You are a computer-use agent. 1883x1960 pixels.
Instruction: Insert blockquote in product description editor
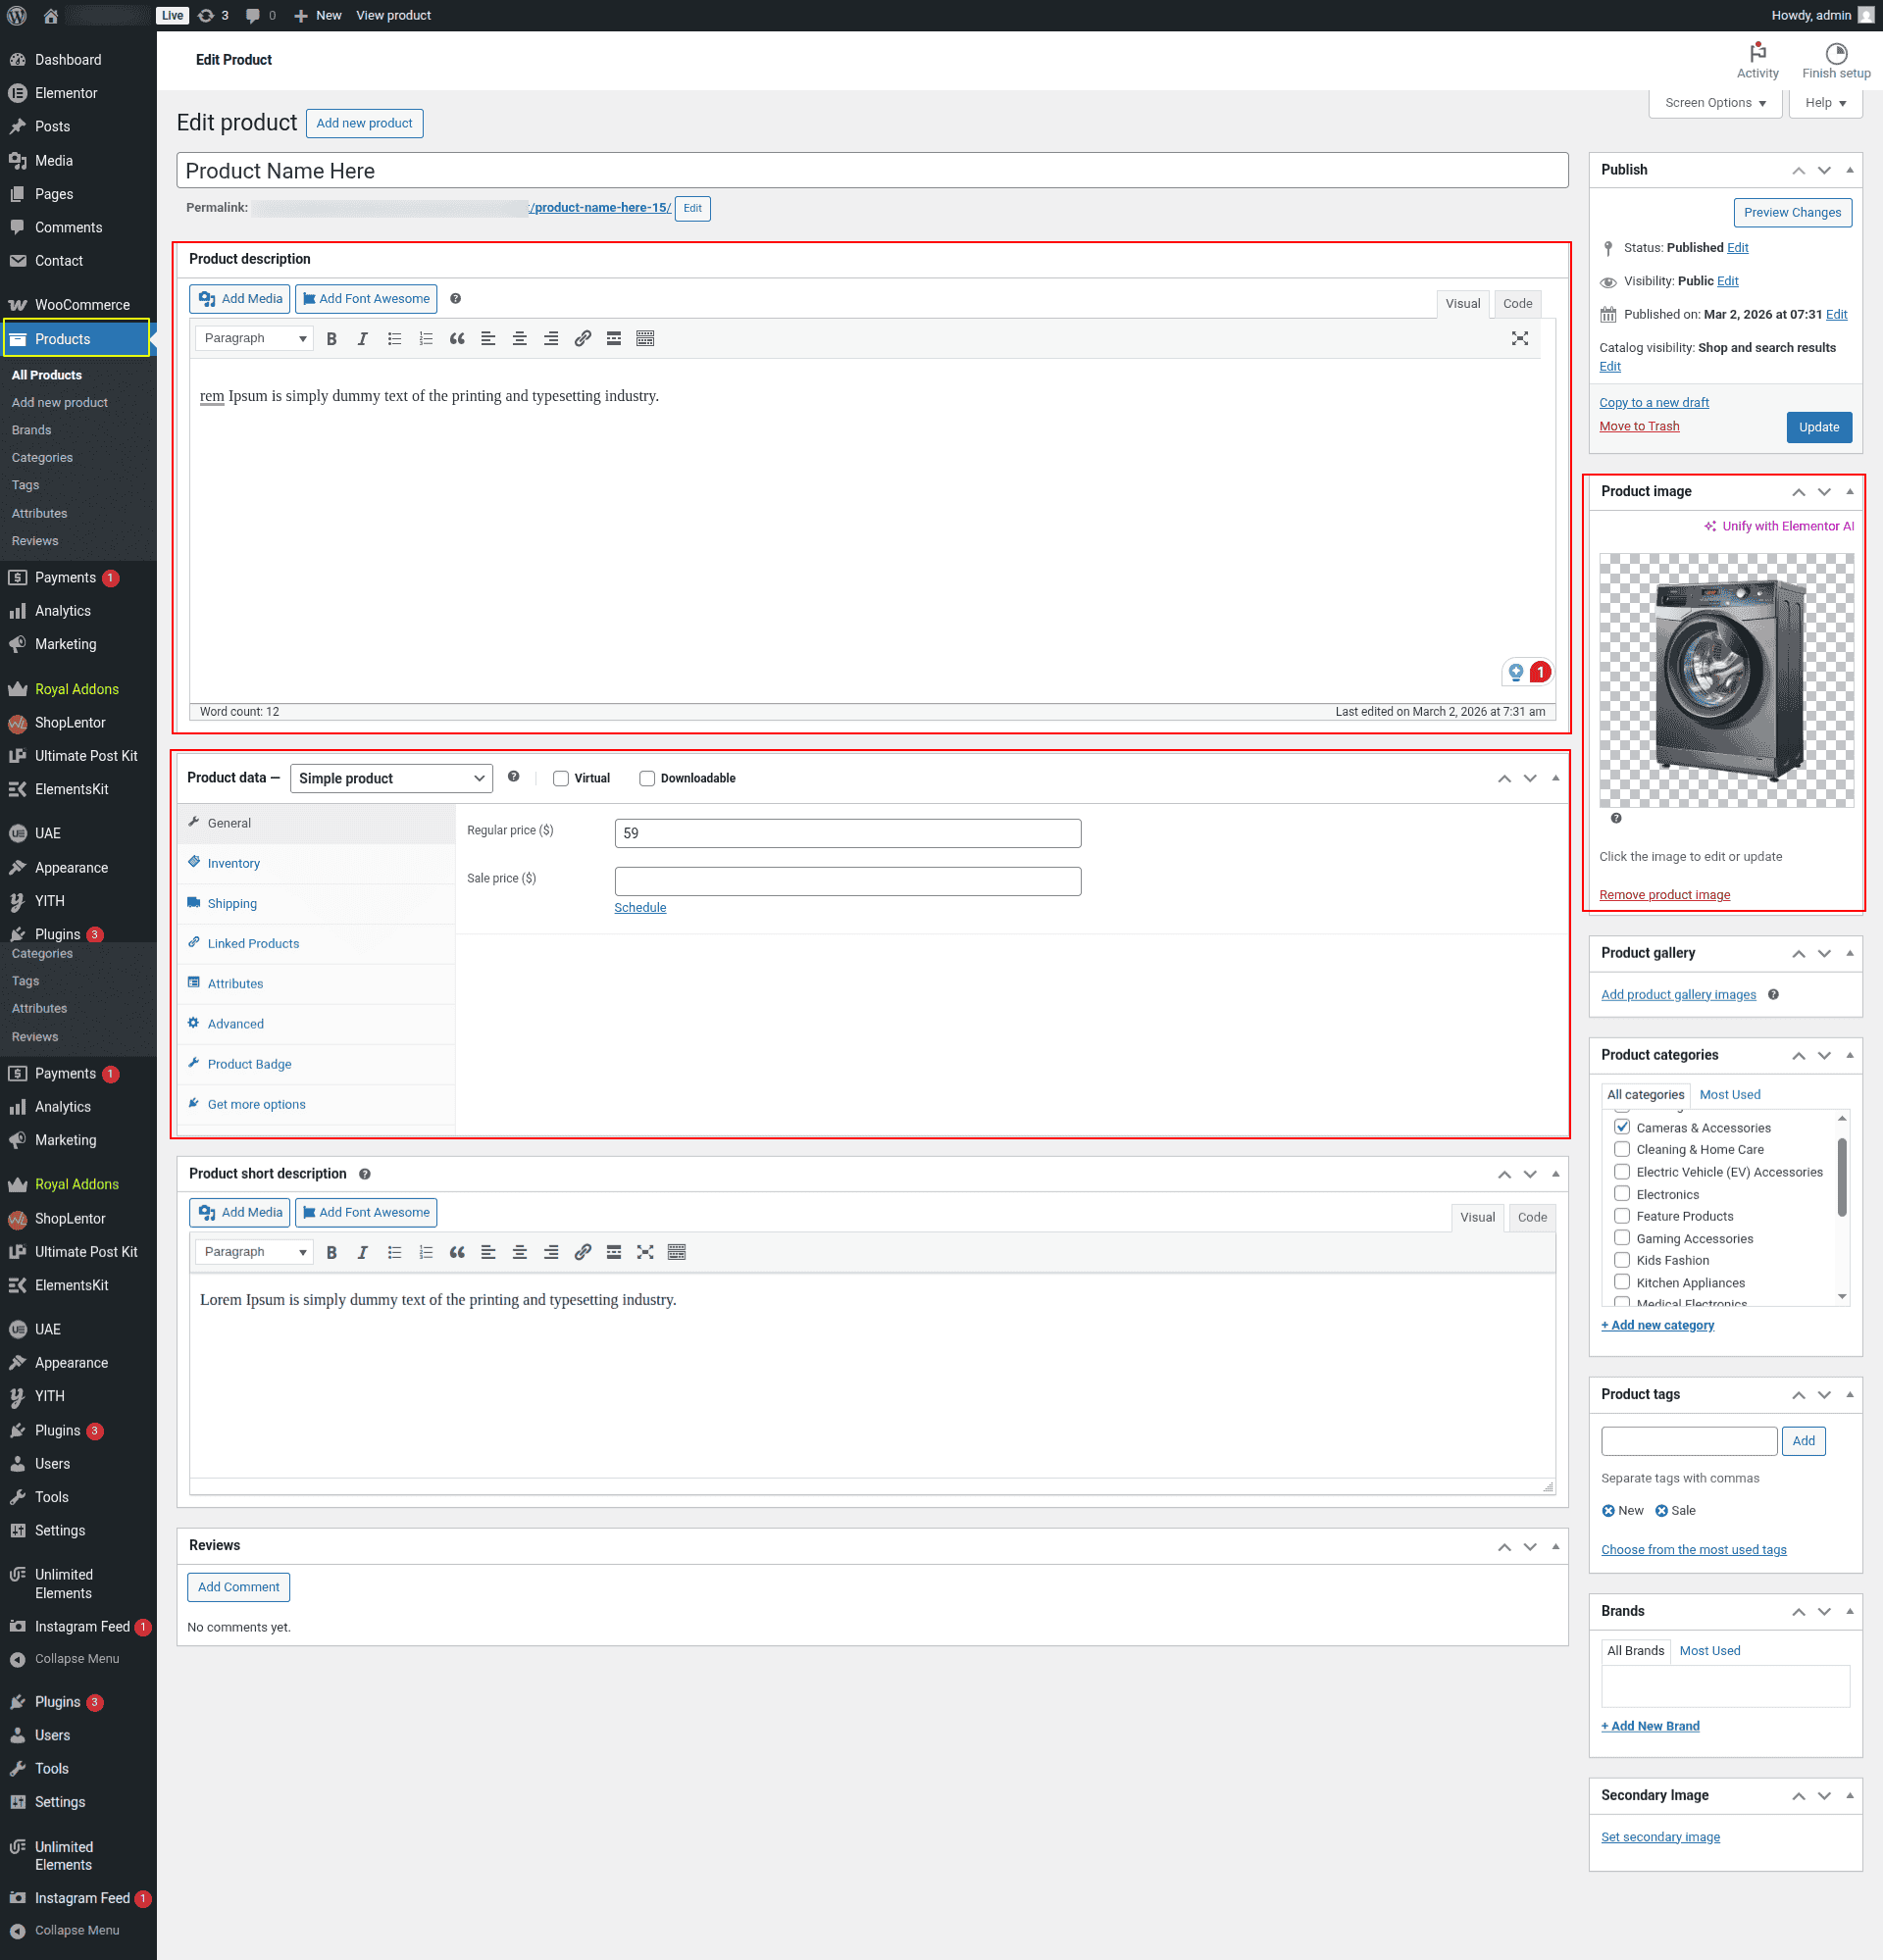tap(457, 339)
